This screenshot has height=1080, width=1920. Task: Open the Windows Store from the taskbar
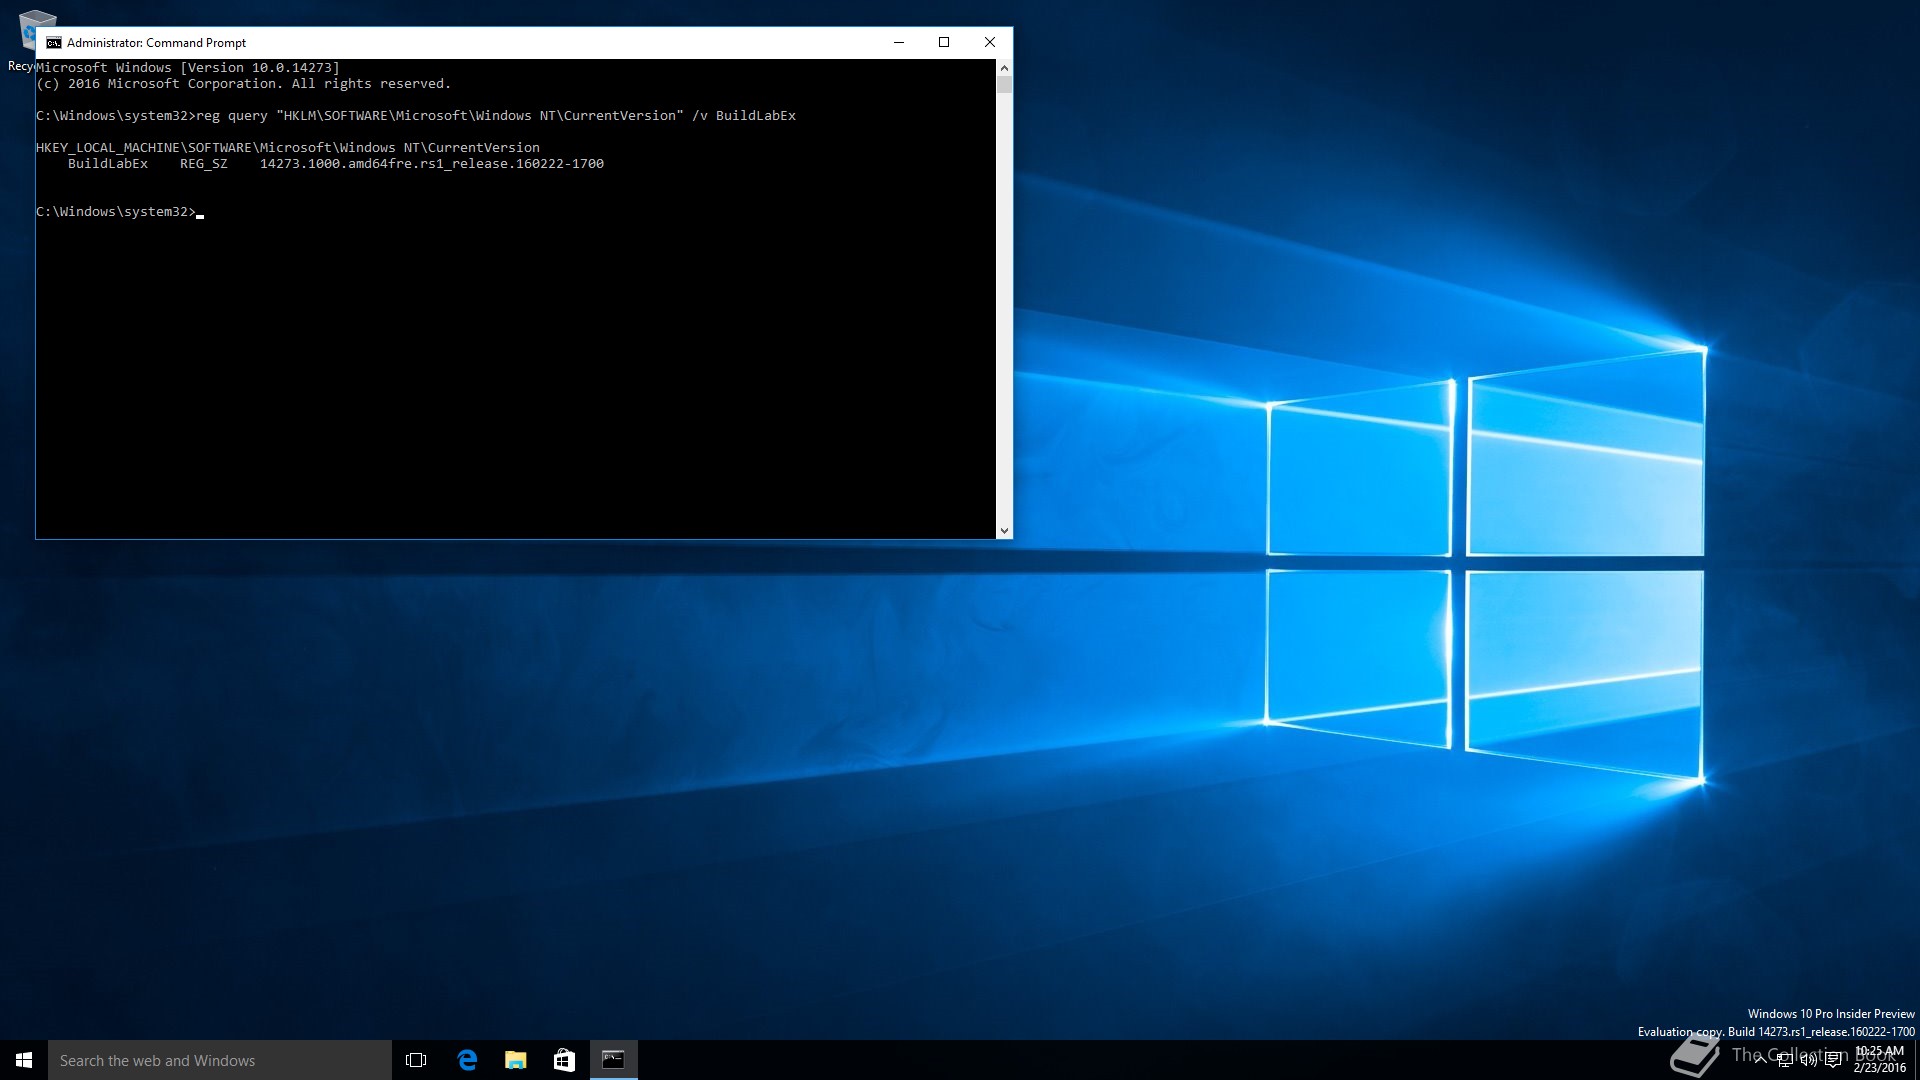(x=564, y=1060)
